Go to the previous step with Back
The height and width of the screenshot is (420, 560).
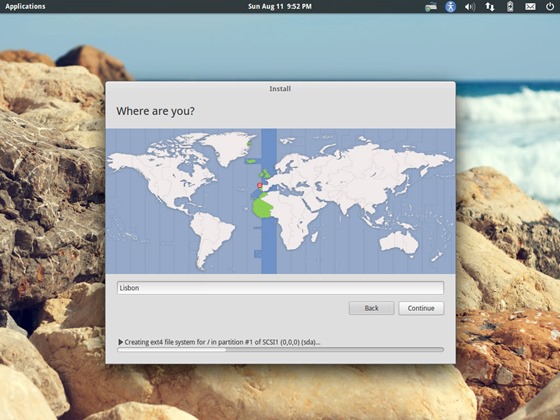click(x=371, y=308)
